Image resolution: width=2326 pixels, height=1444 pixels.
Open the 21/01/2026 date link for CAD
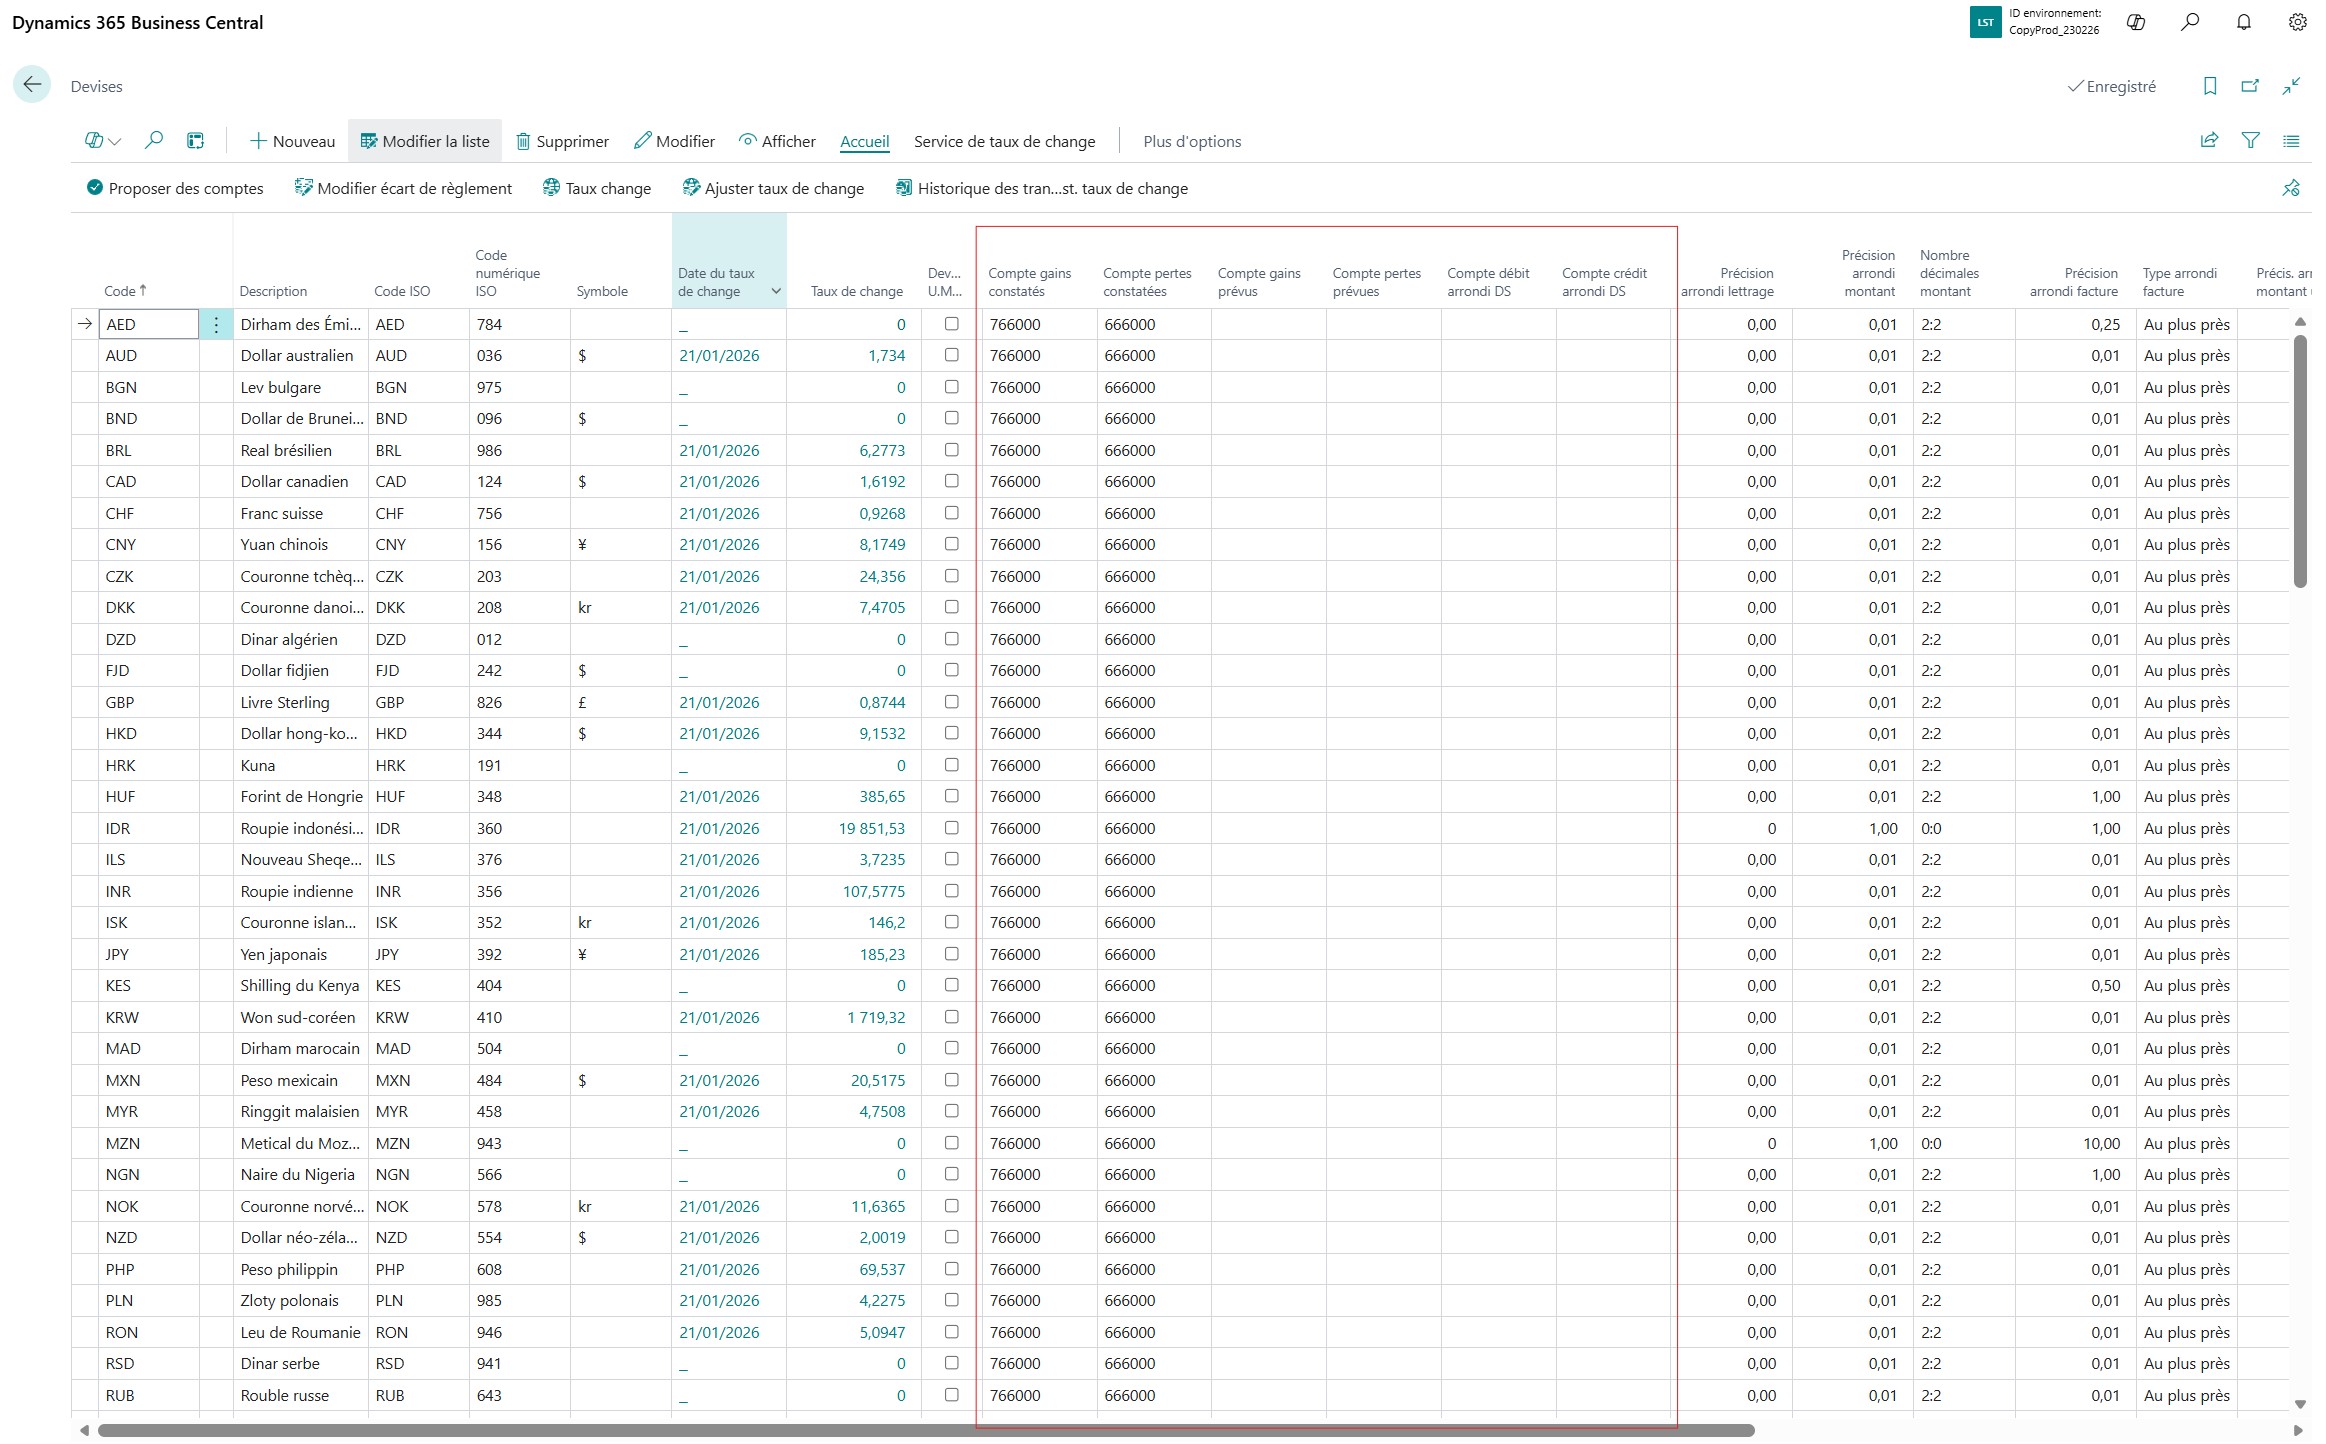[x=719, y=481]
